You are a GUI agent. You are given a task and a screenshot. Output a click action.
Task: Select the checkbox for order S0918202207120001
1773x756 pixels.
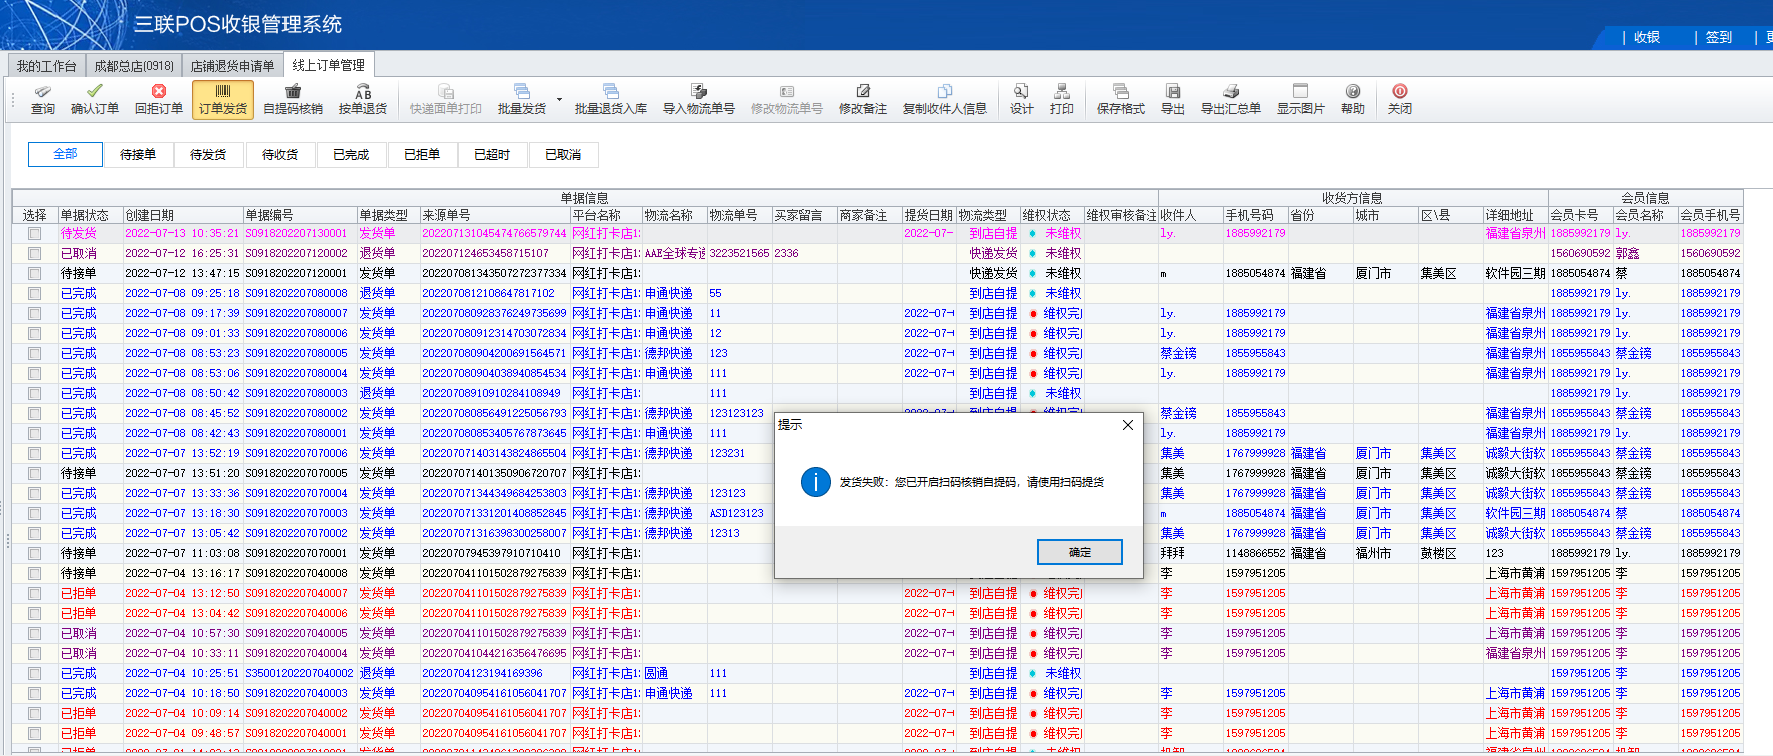pyautogui.click(x=35, y=274)
